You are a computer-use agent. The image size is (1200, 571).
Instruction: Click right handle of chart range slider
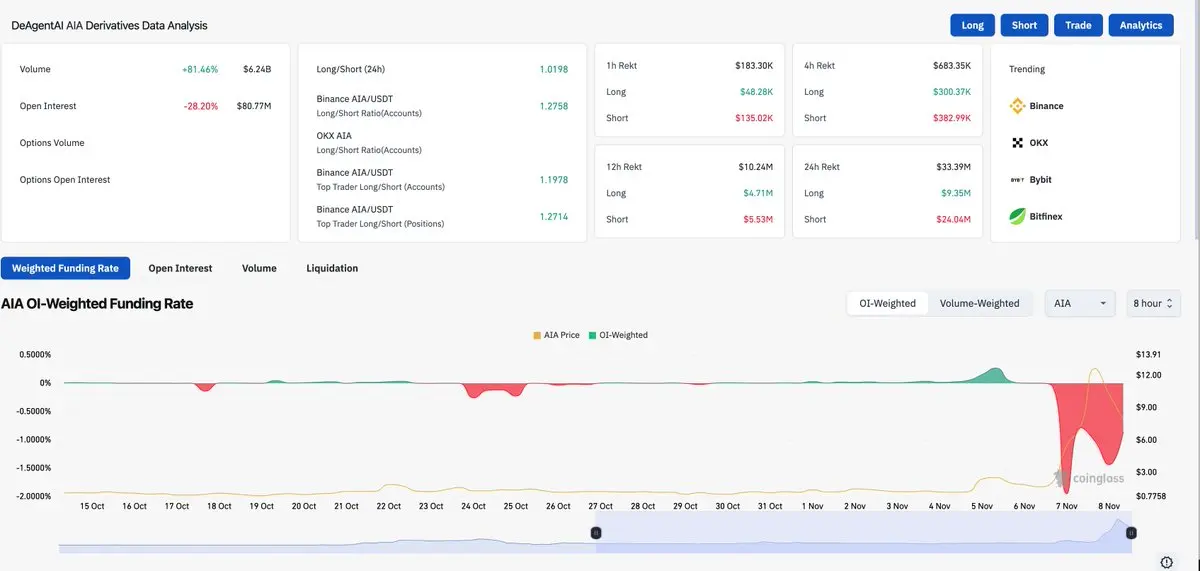(x=1131, y=534)
